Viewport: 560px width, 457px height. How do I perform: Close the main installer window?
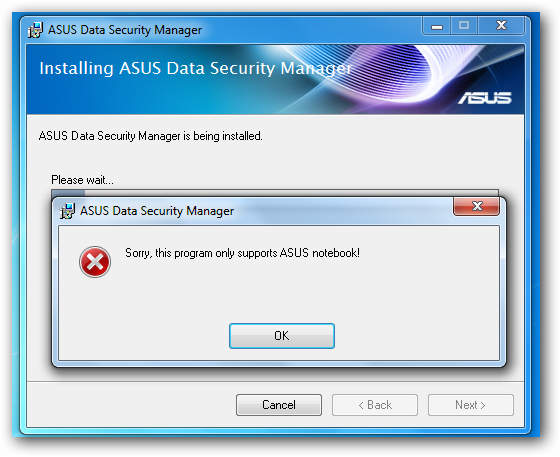coord(501,26)
